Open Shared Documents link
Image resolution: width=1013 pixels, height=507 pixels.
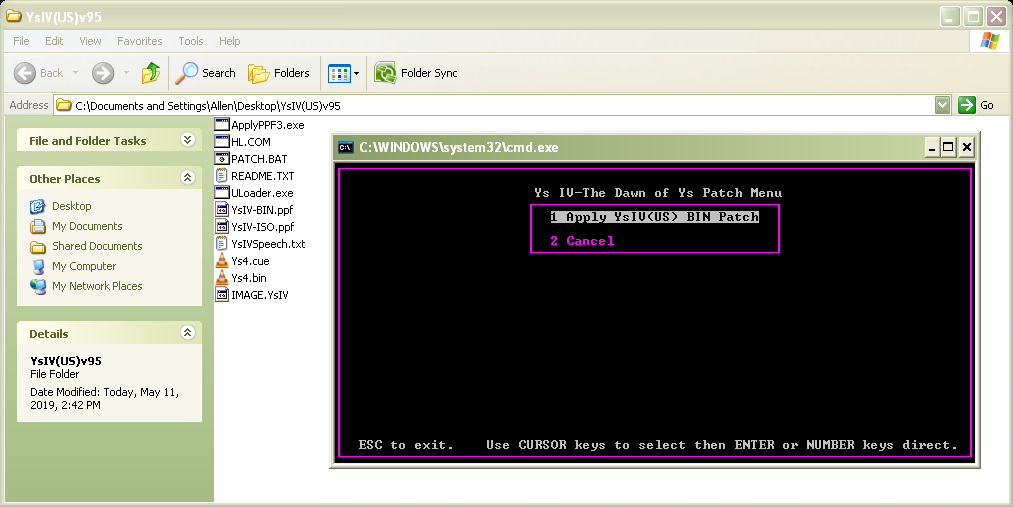(x=97, y=246)
